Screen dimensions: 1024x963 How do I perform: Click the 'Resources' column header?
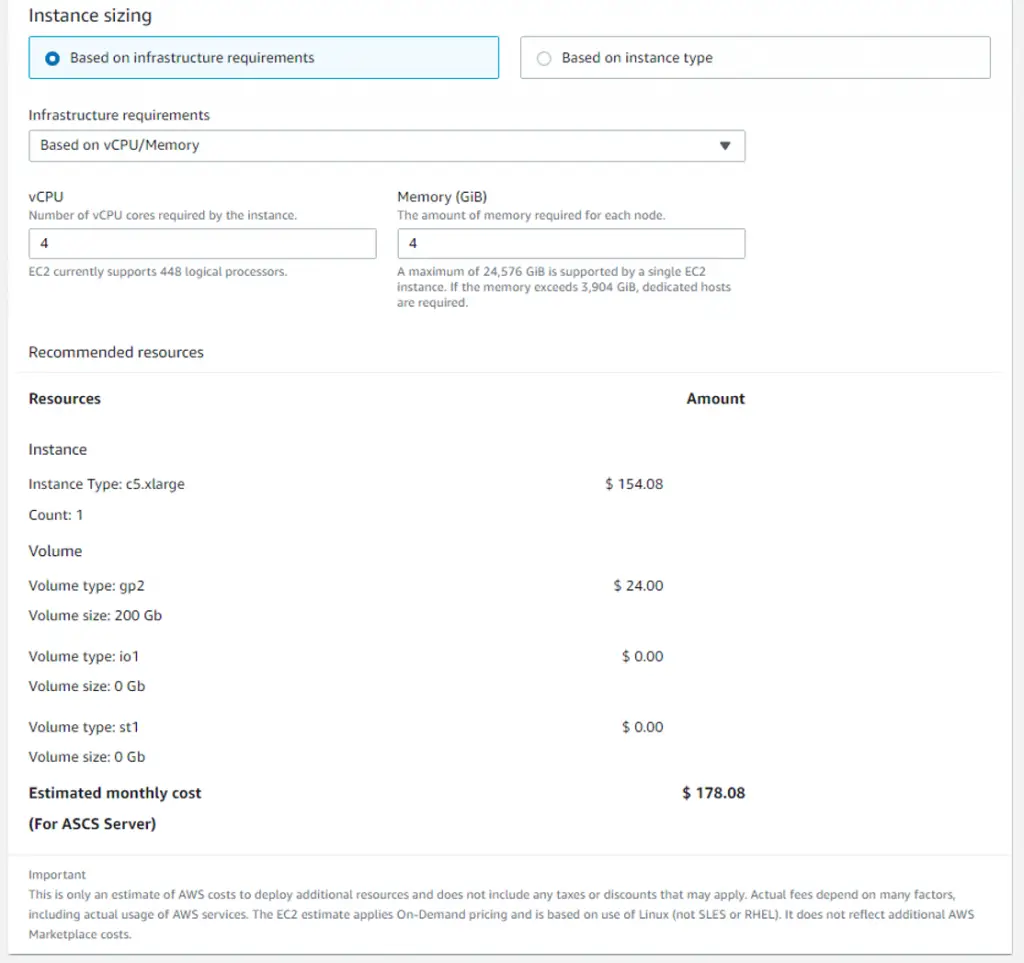pyautogui.click(x=65, y=398)
